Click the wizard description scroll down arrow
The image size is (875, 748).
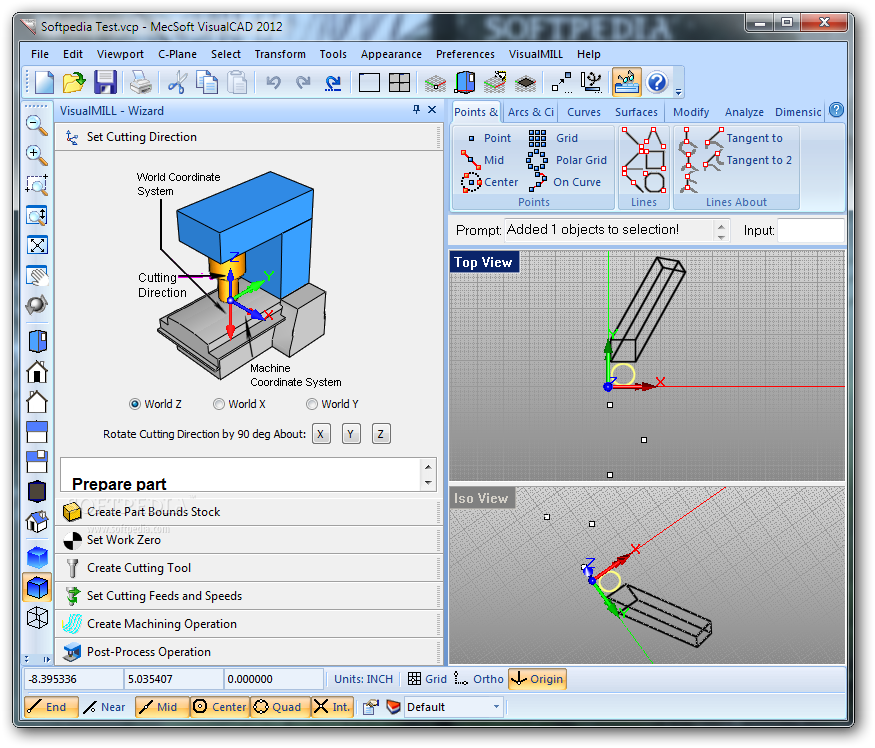[428, 483]
